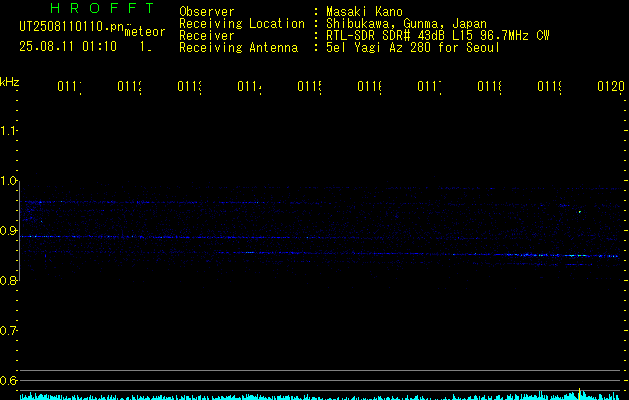The height and width of the screenshot is (400, 629).
Task: Click the 'Receiving Location' label
Action: click(242, 24)
